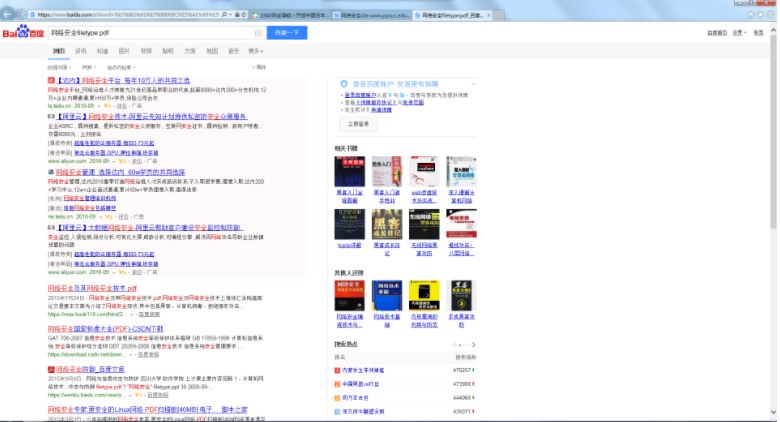Open 手机黑客攻防 book title link

click(x=462, y=320)
